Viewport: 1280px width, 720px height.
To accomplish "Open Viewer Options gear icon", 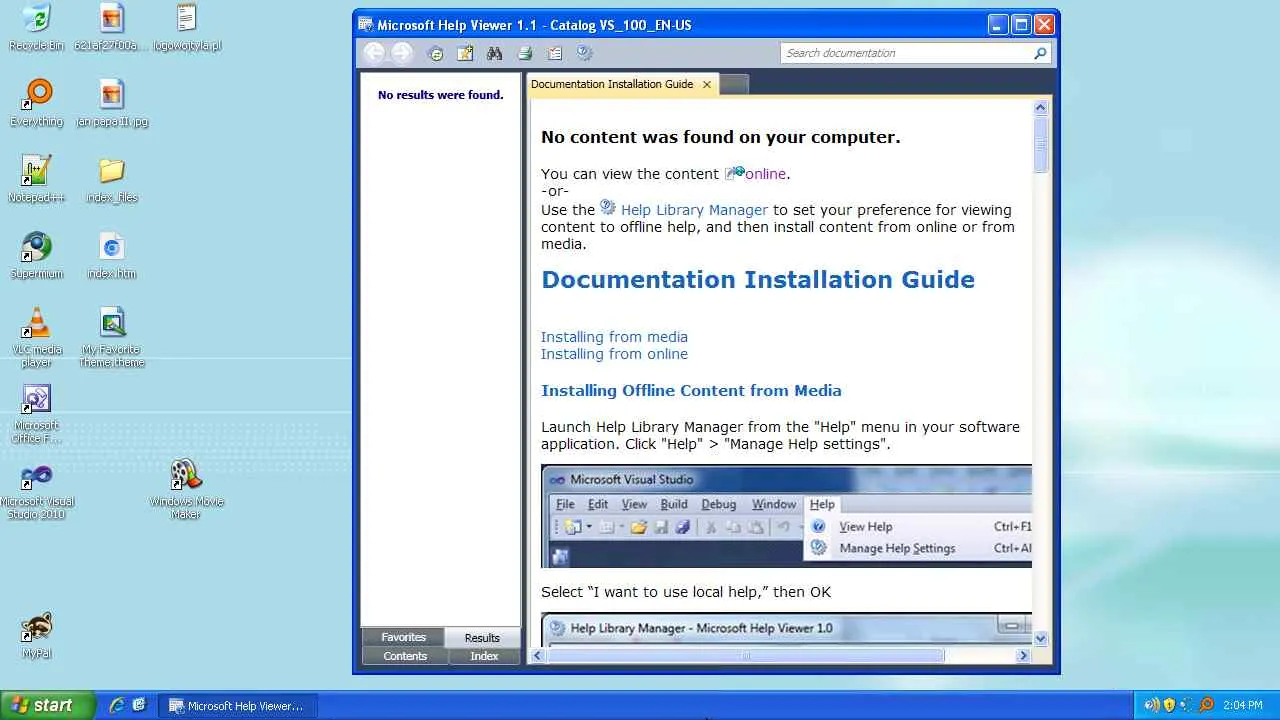I will click(585, 54).
